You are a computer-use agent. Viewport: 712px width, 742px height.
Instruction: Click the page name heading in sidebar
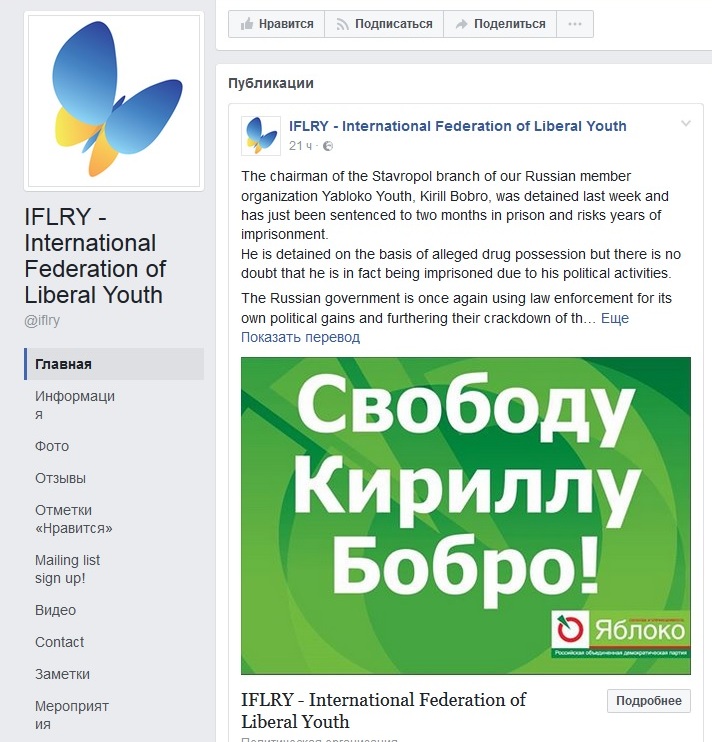pos(95,256)
